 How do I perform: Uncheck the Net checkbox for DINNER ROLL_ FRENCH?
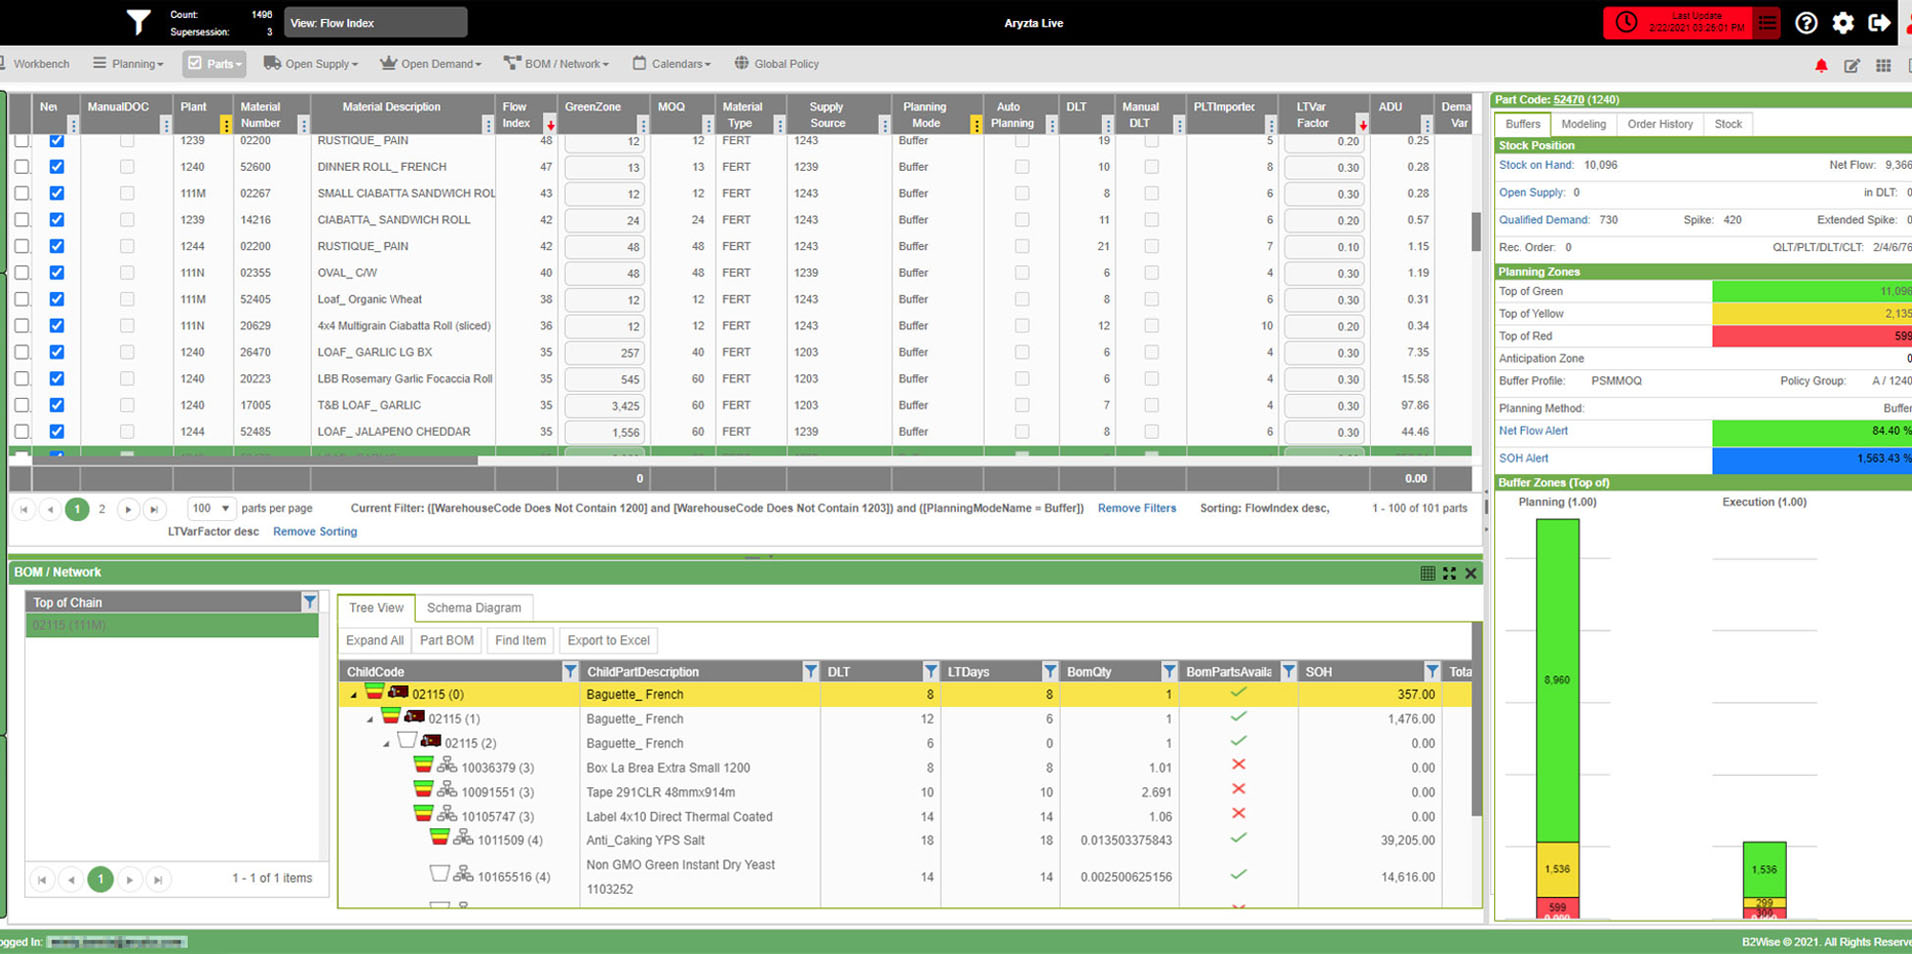[x=57, y=167]
